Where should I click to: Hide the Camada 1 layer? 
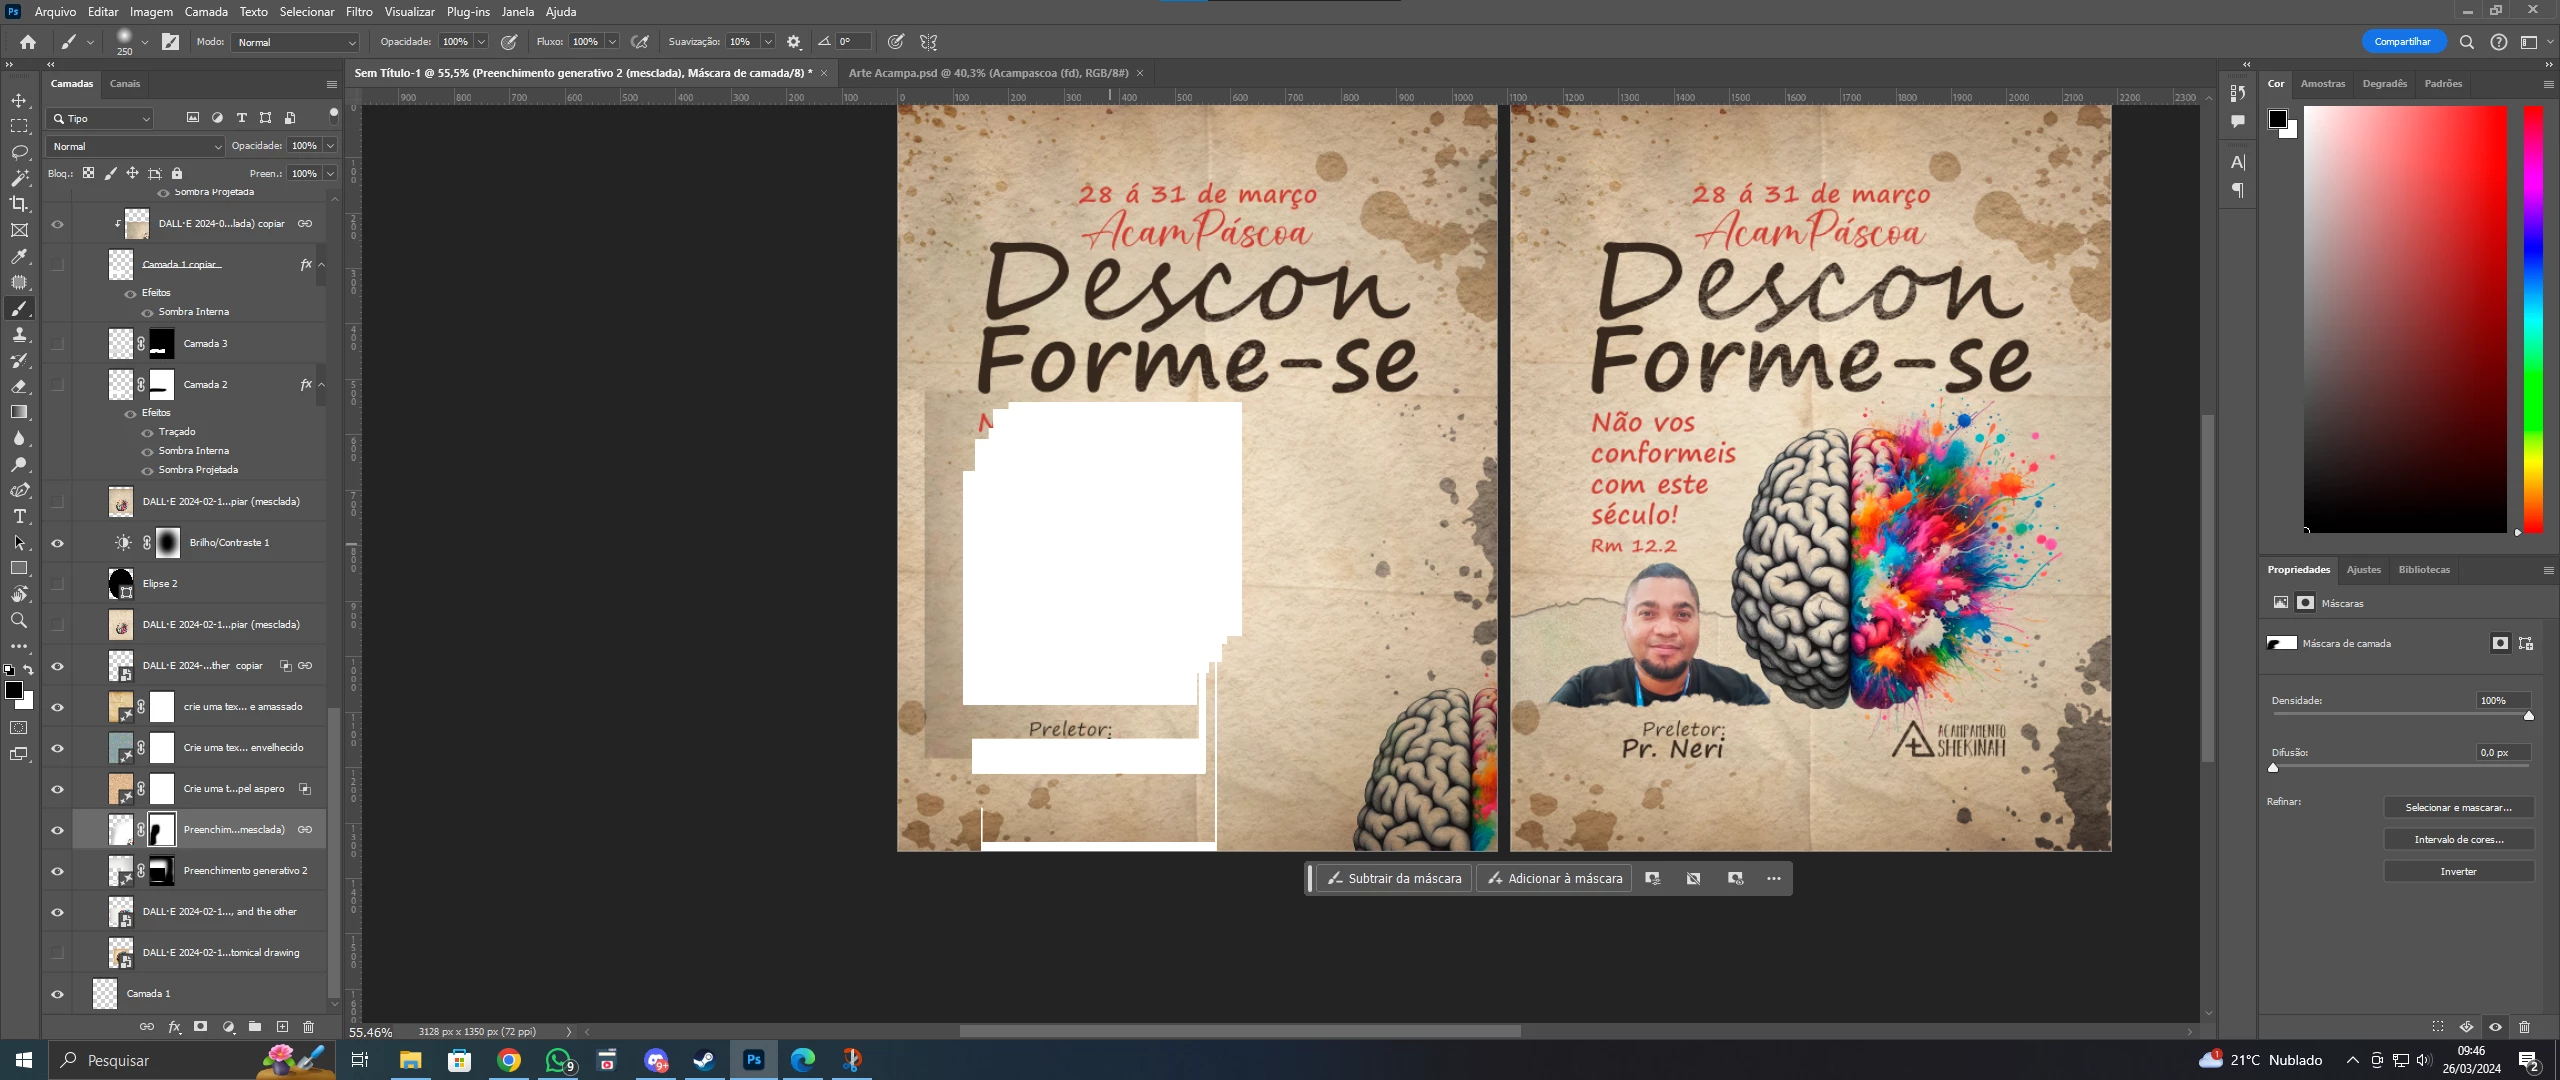click(x=57, y=994)
